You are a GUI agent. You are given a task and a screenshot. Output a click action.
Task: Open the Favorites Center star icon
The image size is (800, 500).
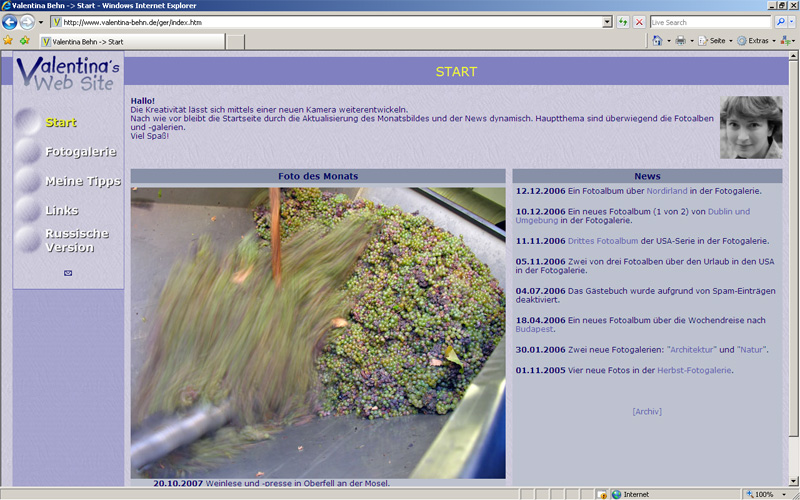tap(8, 41)
